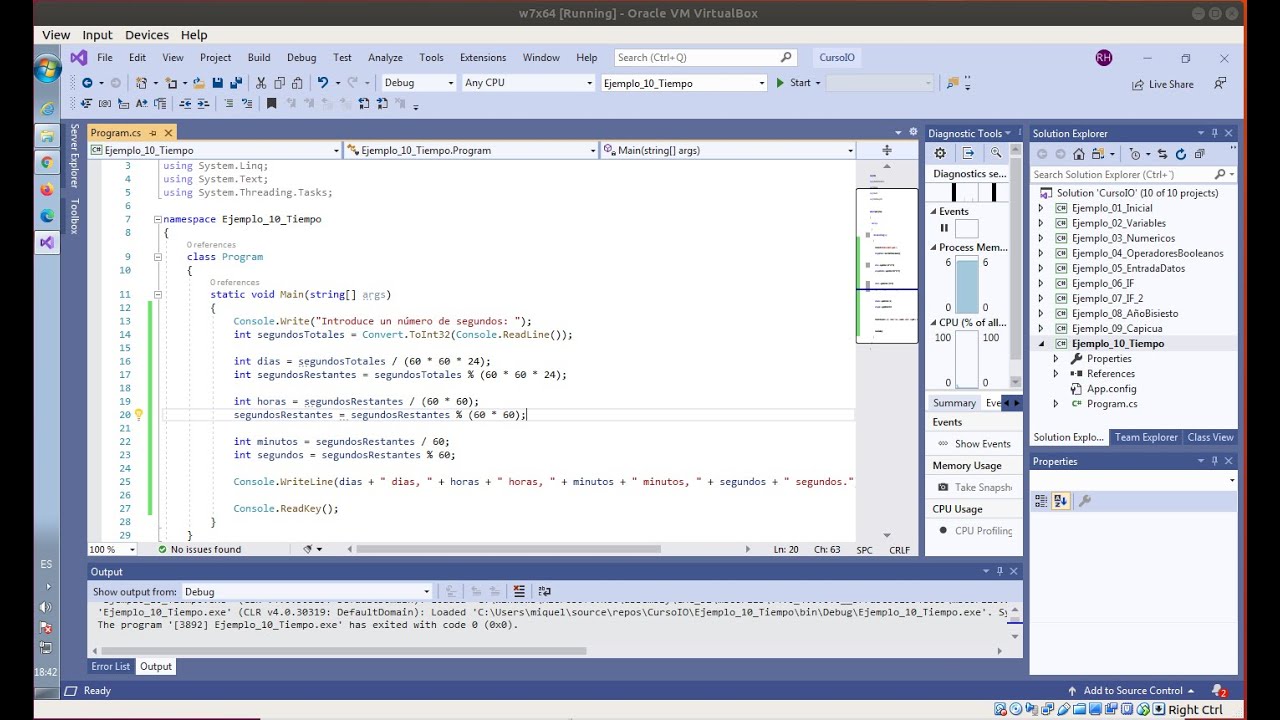Toggle a bookmark with the bookmark icon
The image size is (1280, 720).
point(271,104)
